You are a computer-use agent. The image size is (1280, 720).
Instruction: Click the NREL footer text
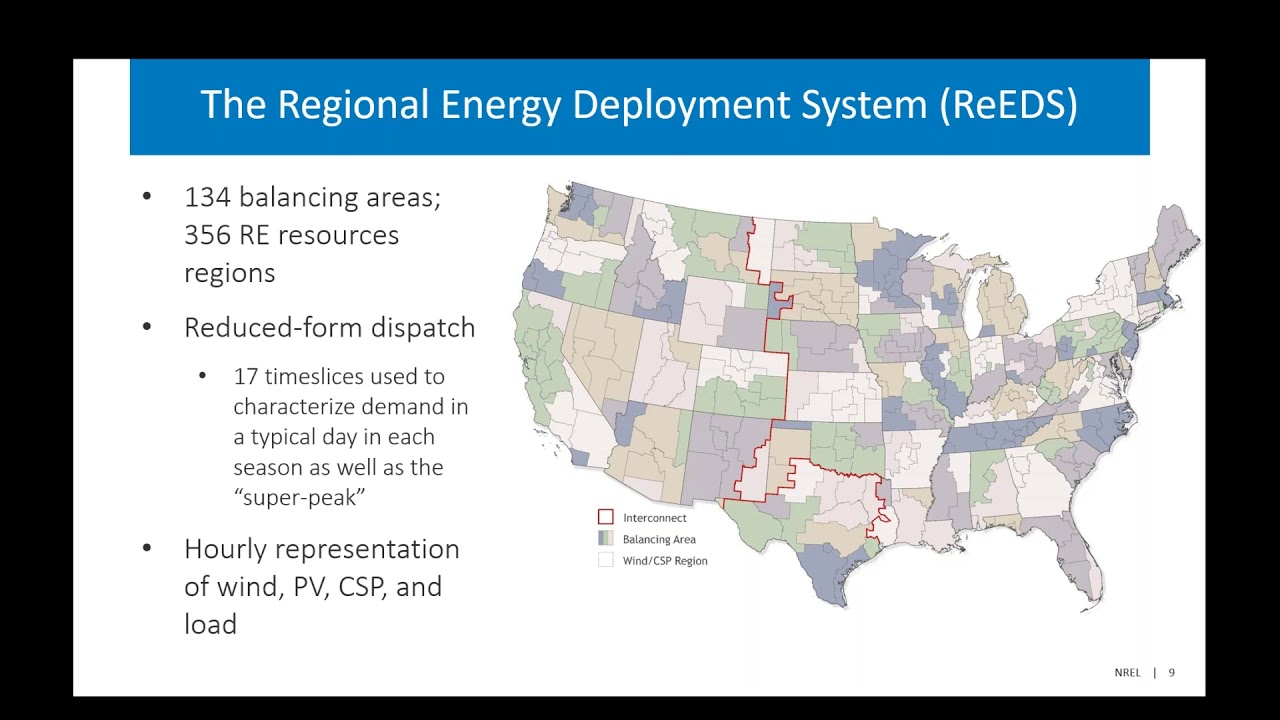pos(1127,673)
